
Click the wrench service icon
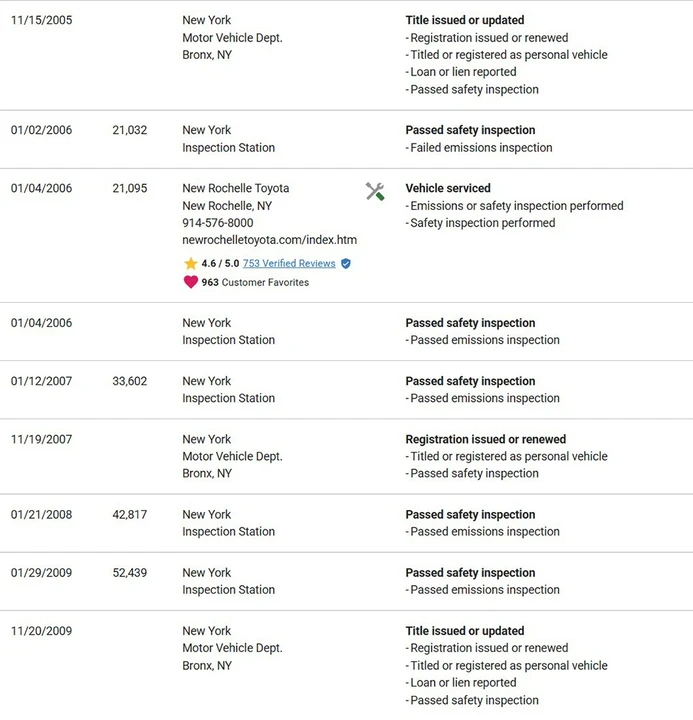[x=375, y=191]
